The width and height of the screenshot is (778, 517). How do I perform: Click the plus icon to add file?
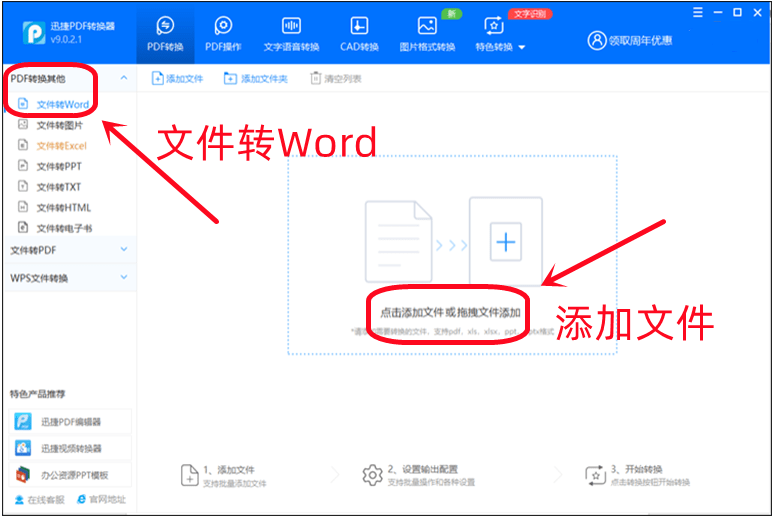[x=506, y=242]
